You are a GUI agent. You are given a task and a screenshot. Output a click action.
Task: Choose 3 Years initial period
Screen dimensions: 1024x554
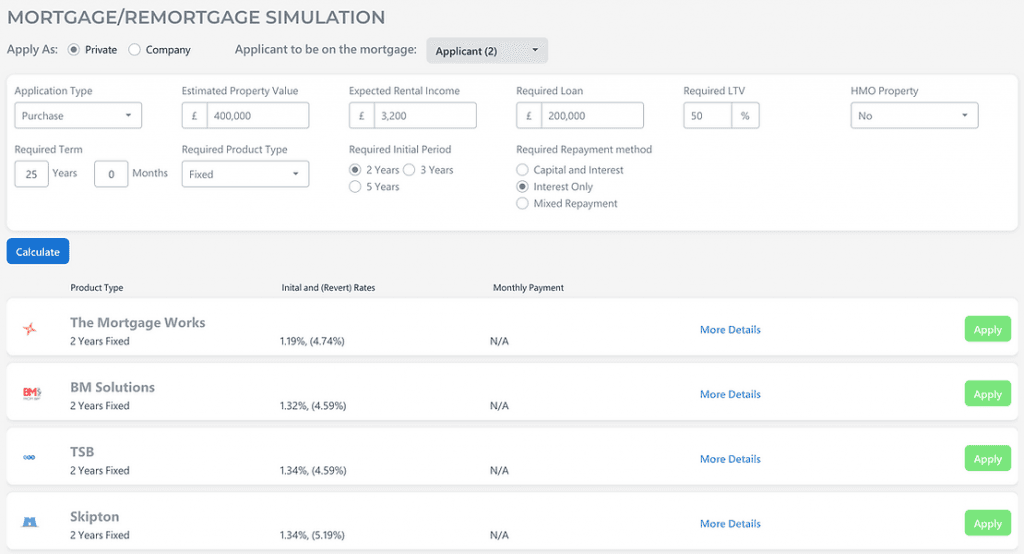point(409,170)
